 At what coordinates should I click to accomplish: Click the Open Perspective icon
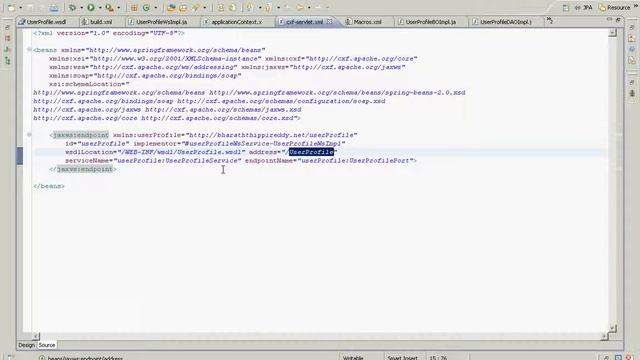pyautogui.click(x=566, y=7)
